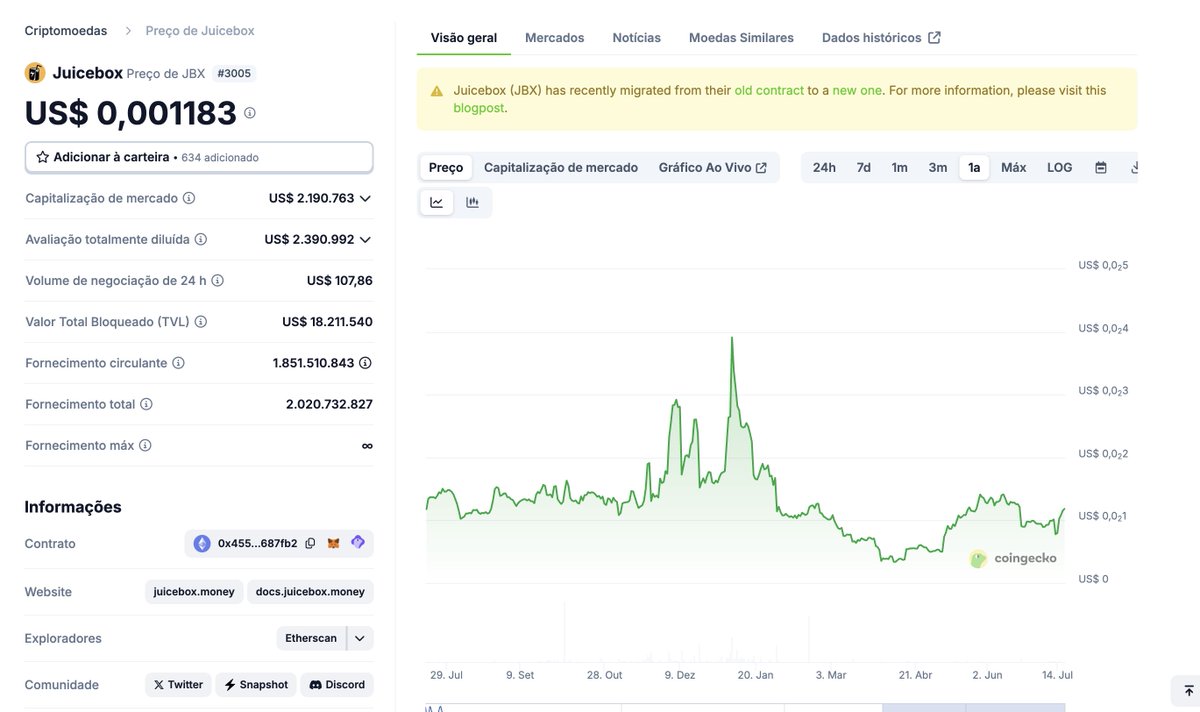Screen dimensions: 1200x712
Task: Switch chart to Preço view
Action: pos(446,168)
